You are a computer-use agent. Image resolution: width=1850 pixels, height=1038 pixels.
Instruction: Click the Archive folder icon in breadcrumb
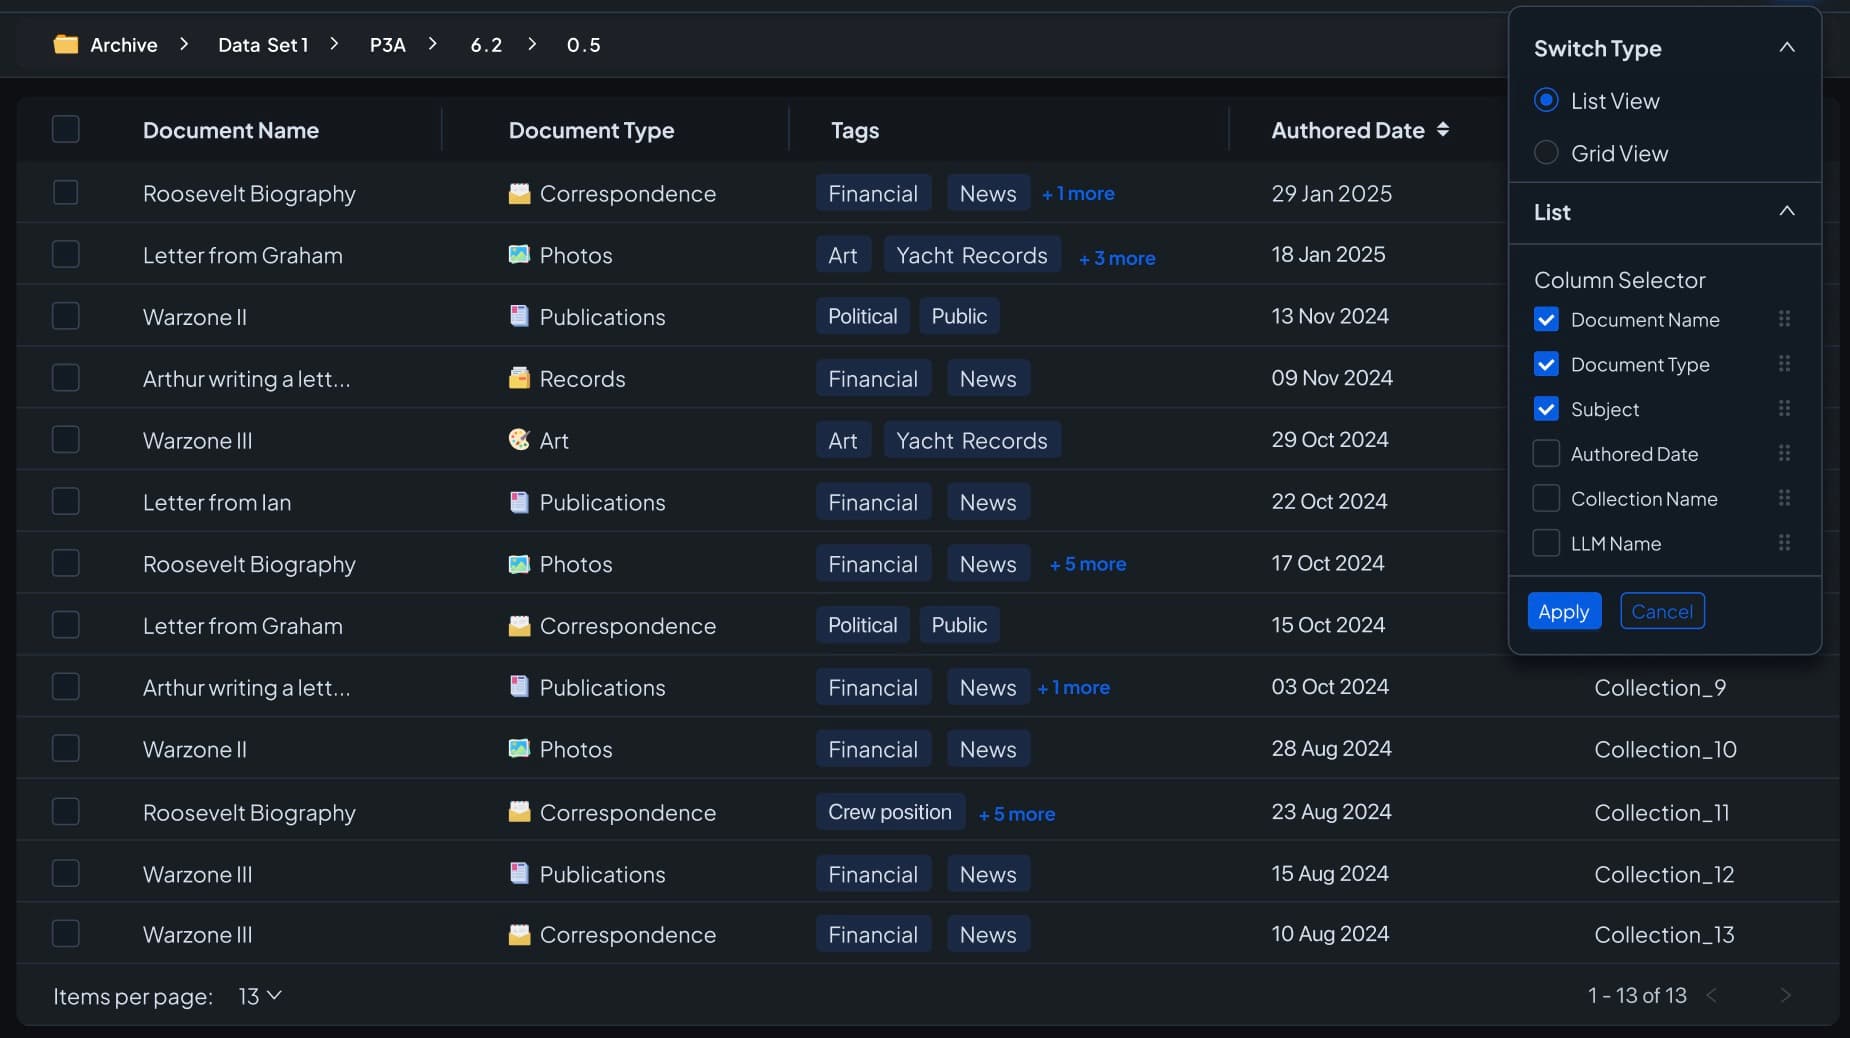pos(66,44)
